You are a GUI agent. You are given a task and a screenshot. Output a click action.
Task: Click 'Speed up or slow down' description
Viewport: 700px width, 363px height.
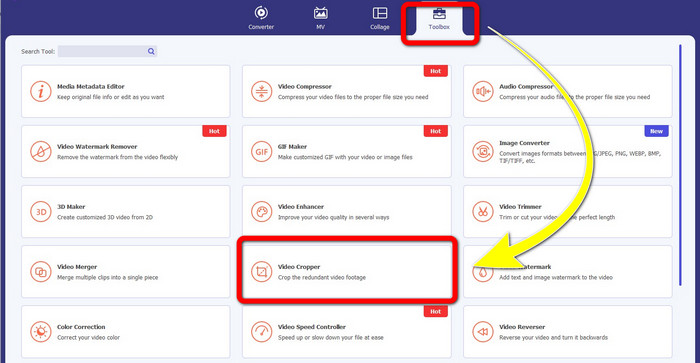(331, 338)
